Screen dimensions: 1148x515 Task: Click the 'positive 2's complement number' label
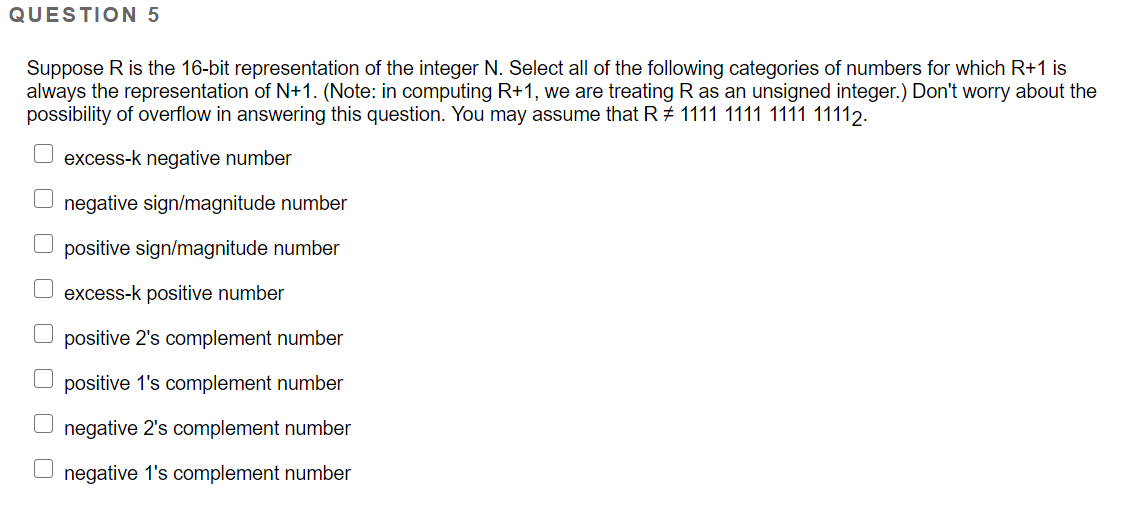click(x=204, y=338)
